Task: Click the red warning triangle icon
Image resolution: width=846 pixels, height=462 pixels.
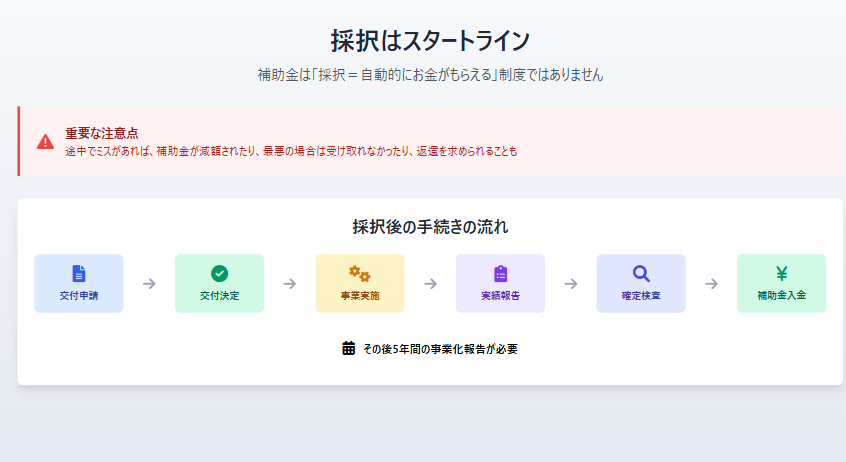Action: tap(45, 142)
